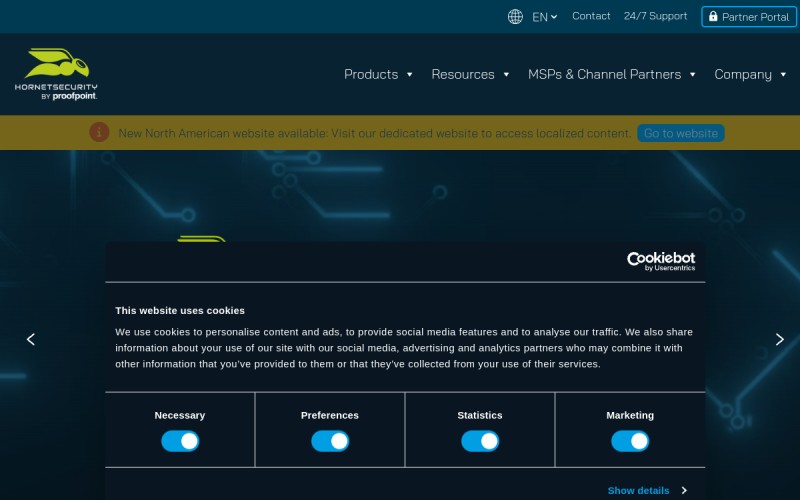The height and width of the screenshot is (500, 800).
Task: Toggle the Necessary cookies switch
Action: pos(180,441)
